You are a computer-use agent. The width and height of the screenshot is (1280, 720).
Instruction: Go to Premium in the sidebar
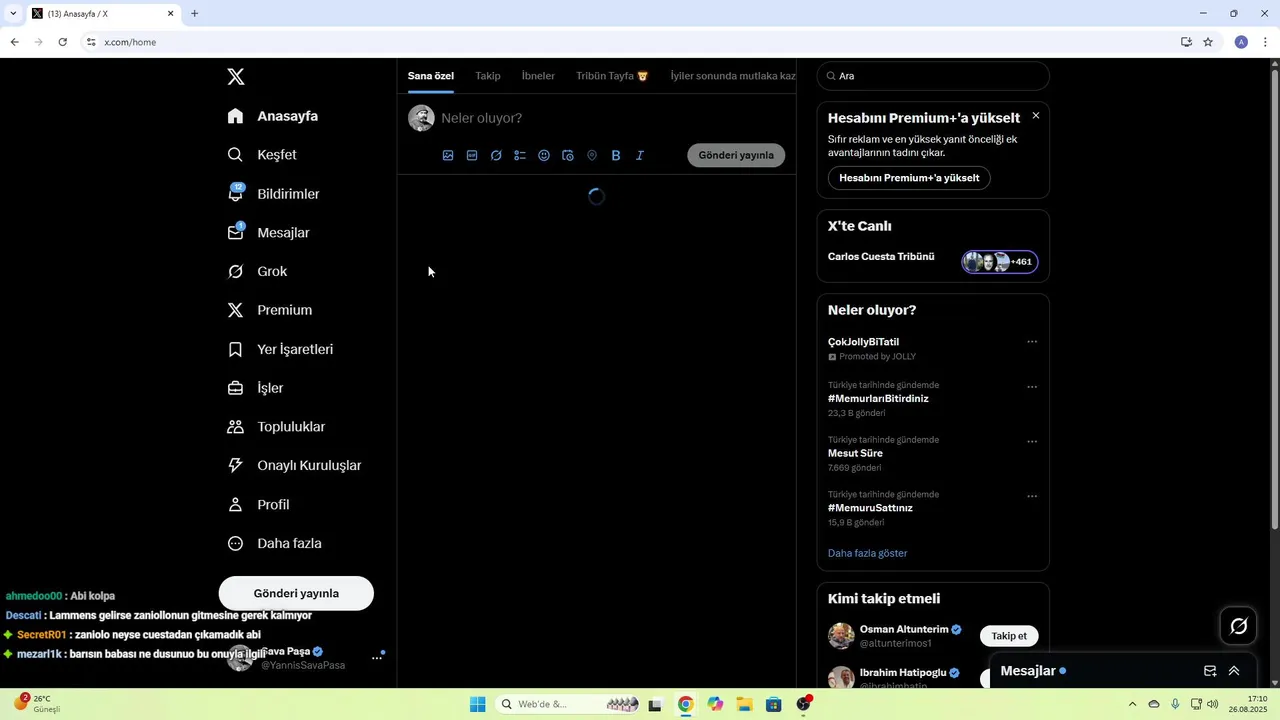click(270, 311)
